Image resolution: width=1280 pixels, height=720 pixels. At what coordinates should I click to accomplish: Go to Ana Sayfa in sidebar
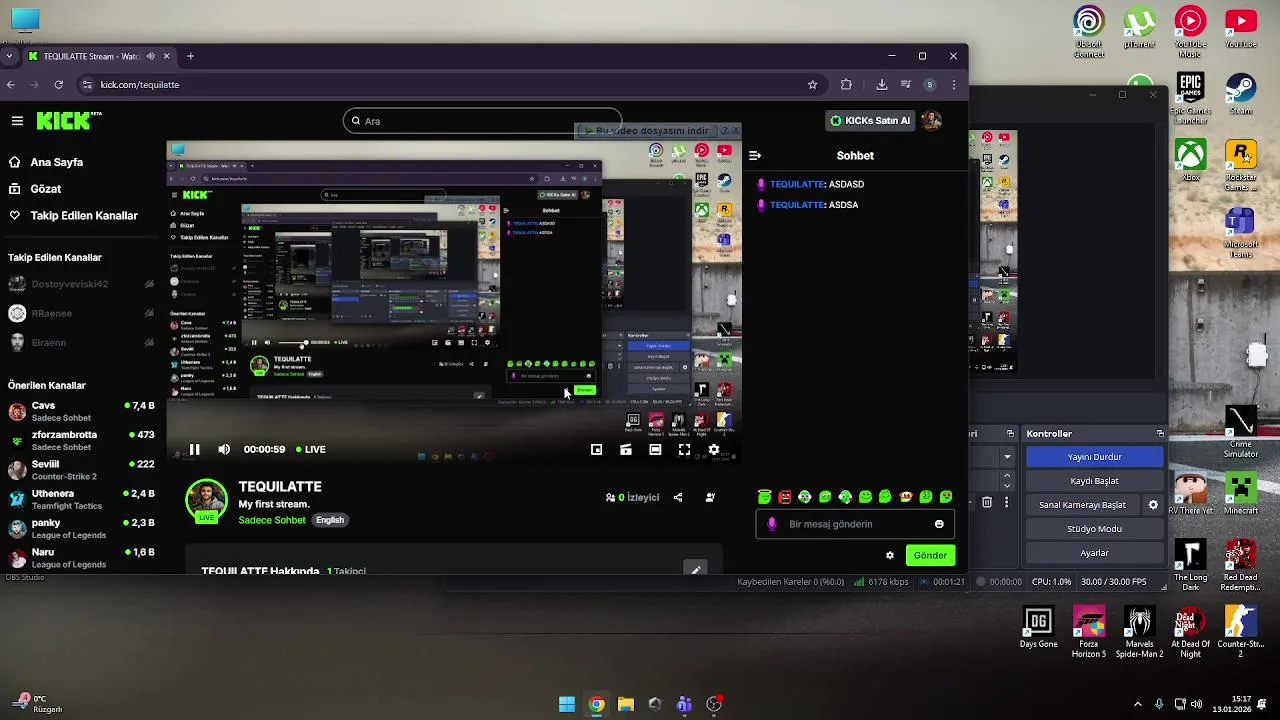click(x=46, y=162)
